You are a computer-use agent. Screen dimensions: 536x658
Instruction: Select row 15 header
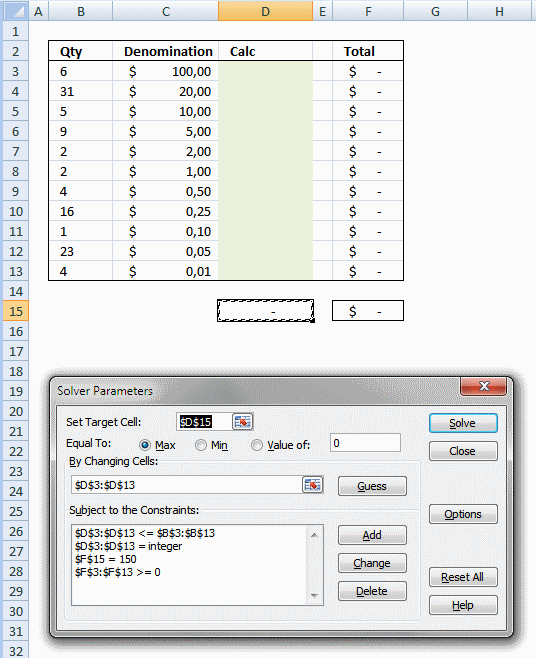[x=16, y=311]
